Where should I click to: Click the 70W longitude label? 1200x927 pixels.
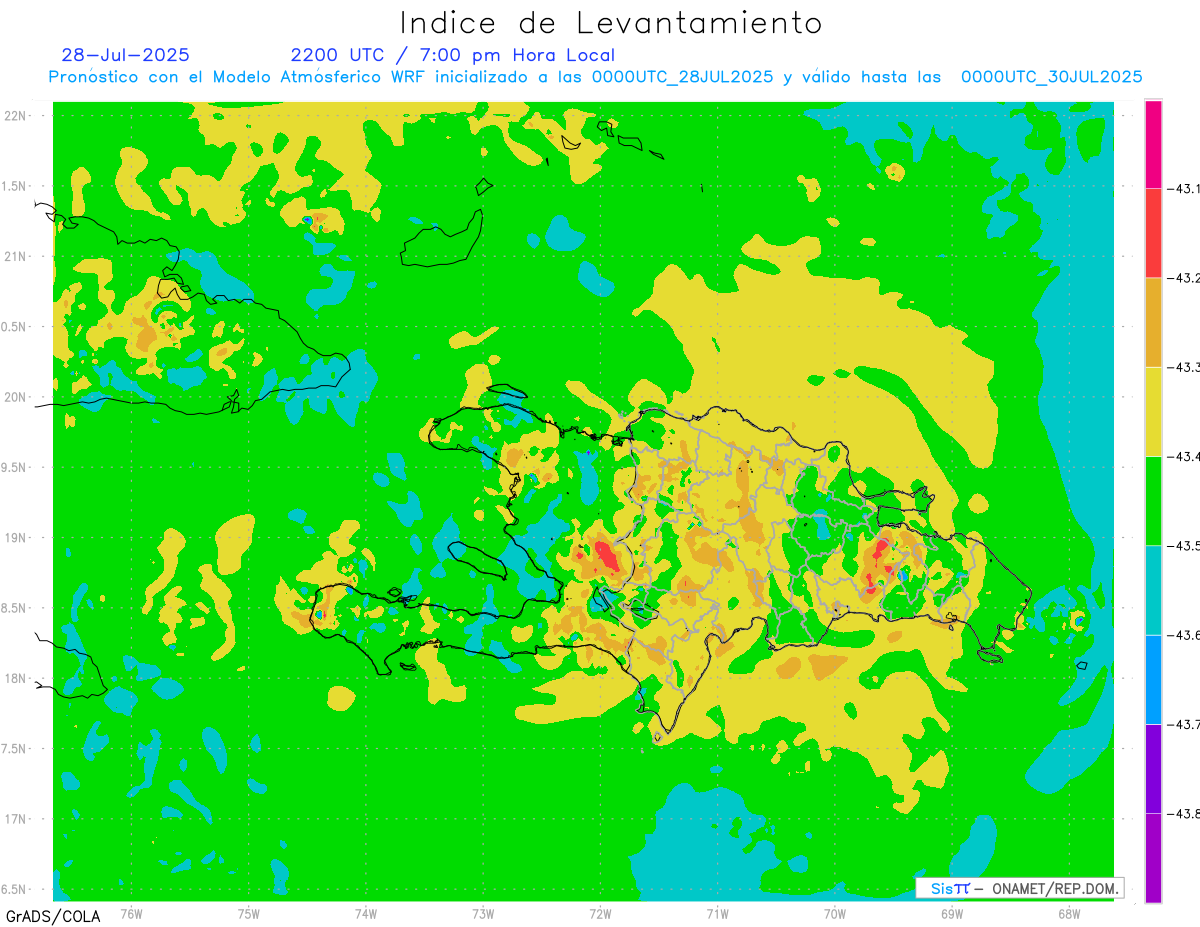click(x=835, y=913)
